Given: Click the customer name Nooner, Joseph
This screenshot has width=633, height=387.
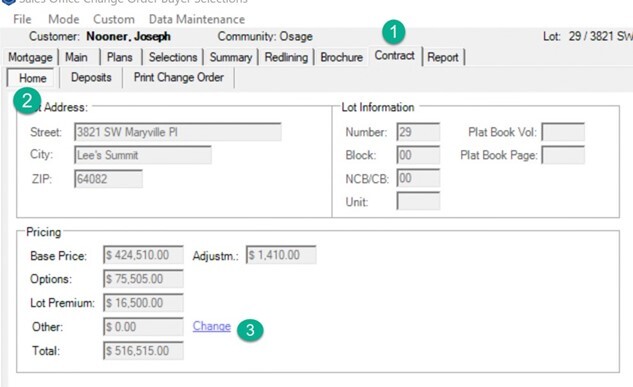Looking at the screenshot, I should click(128, 36).
